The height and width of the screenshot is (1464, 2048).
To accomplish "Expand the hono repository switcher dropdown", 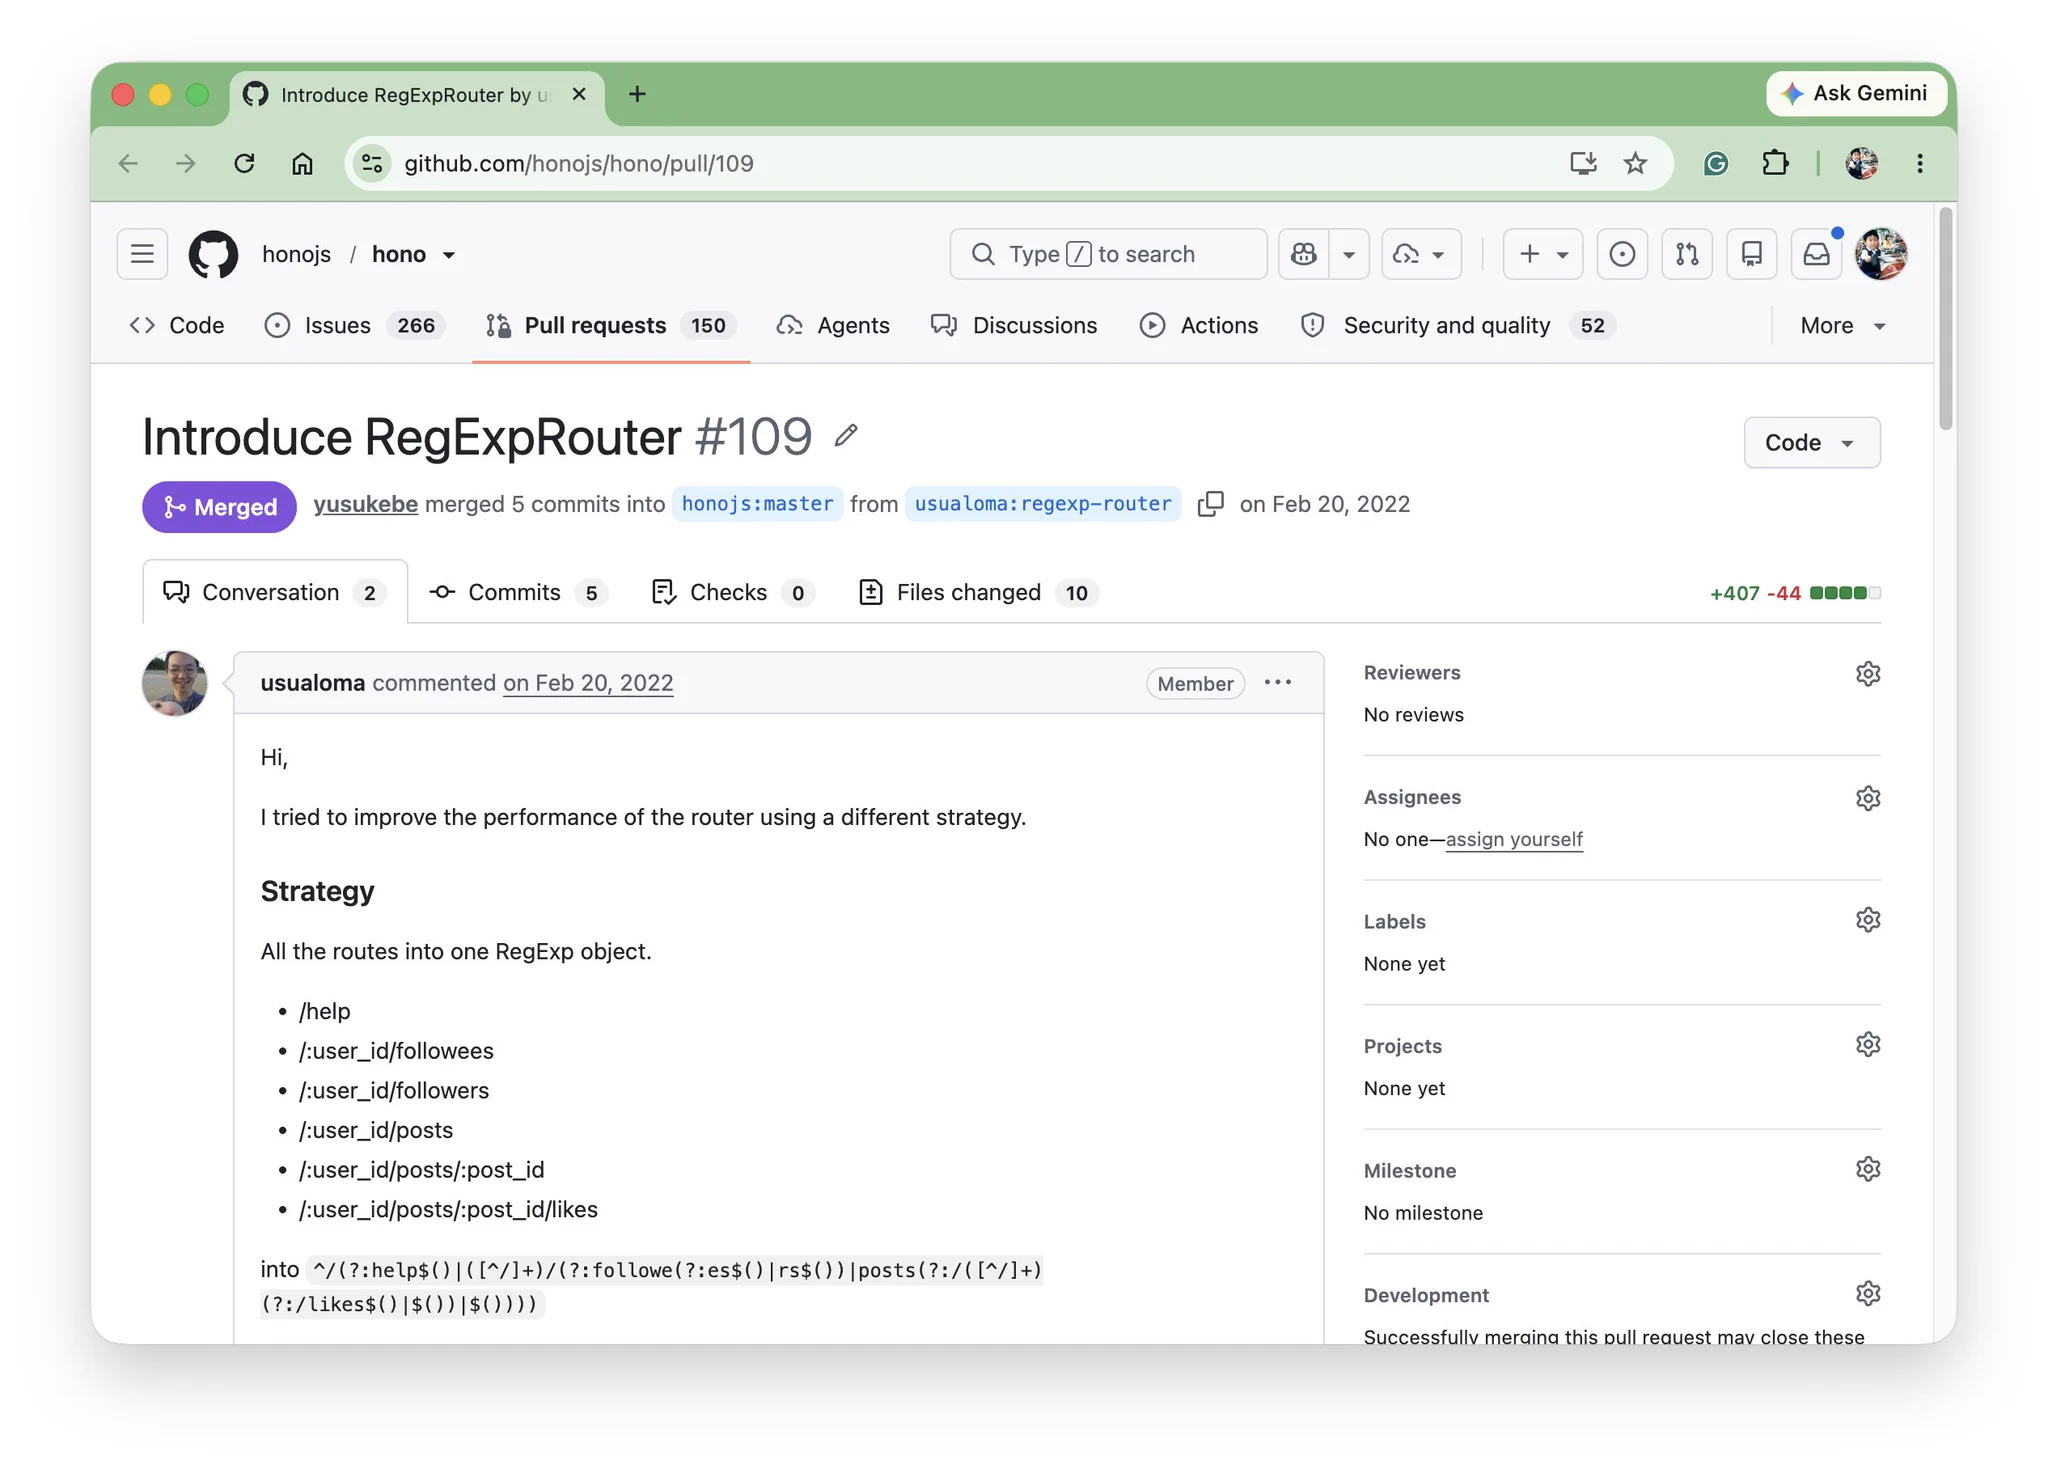I will coord(449,255).
